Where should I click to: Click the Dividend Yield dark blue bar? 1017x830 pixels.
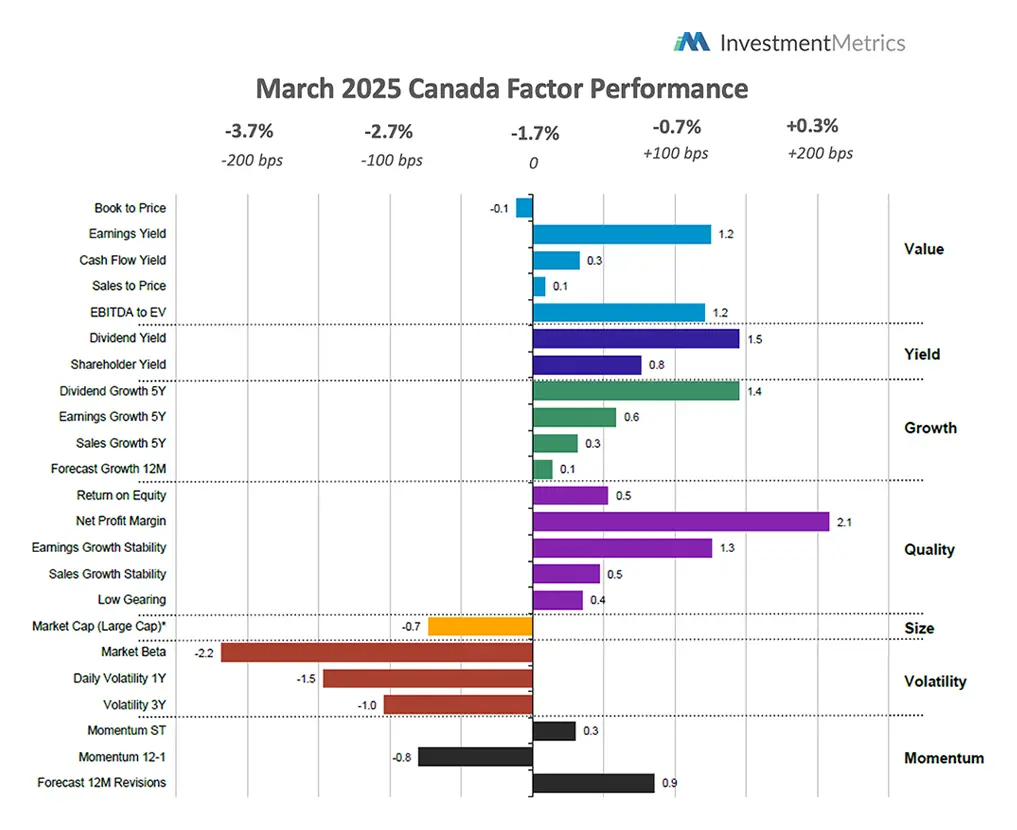[x=635, y=339]
